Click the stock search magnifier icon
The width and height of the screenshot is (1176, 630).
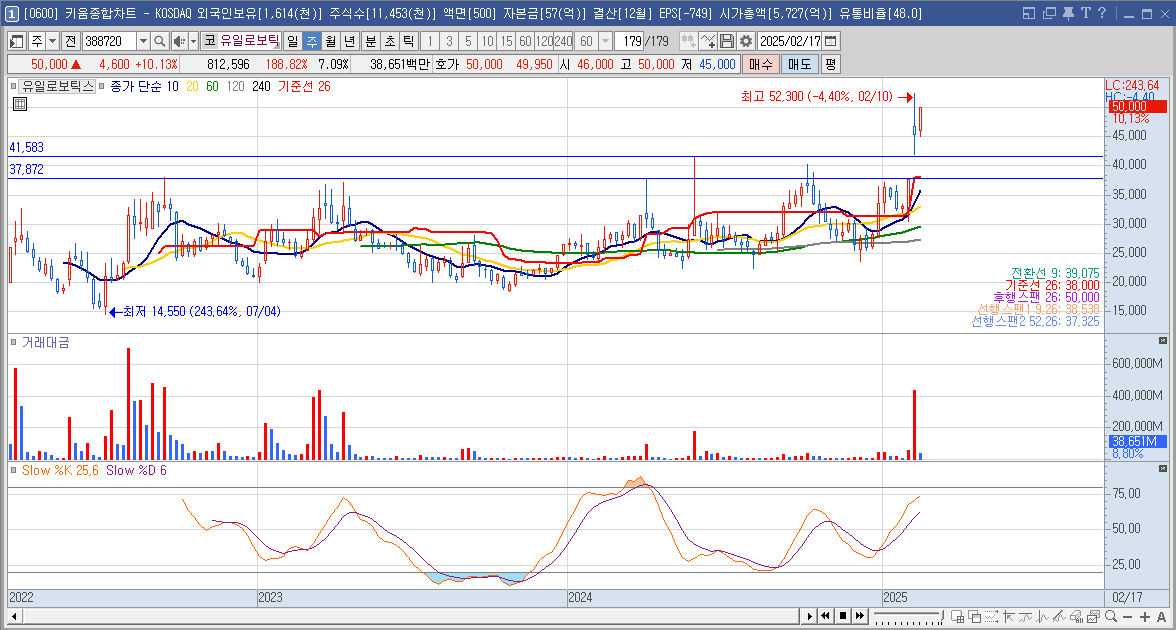160,40
